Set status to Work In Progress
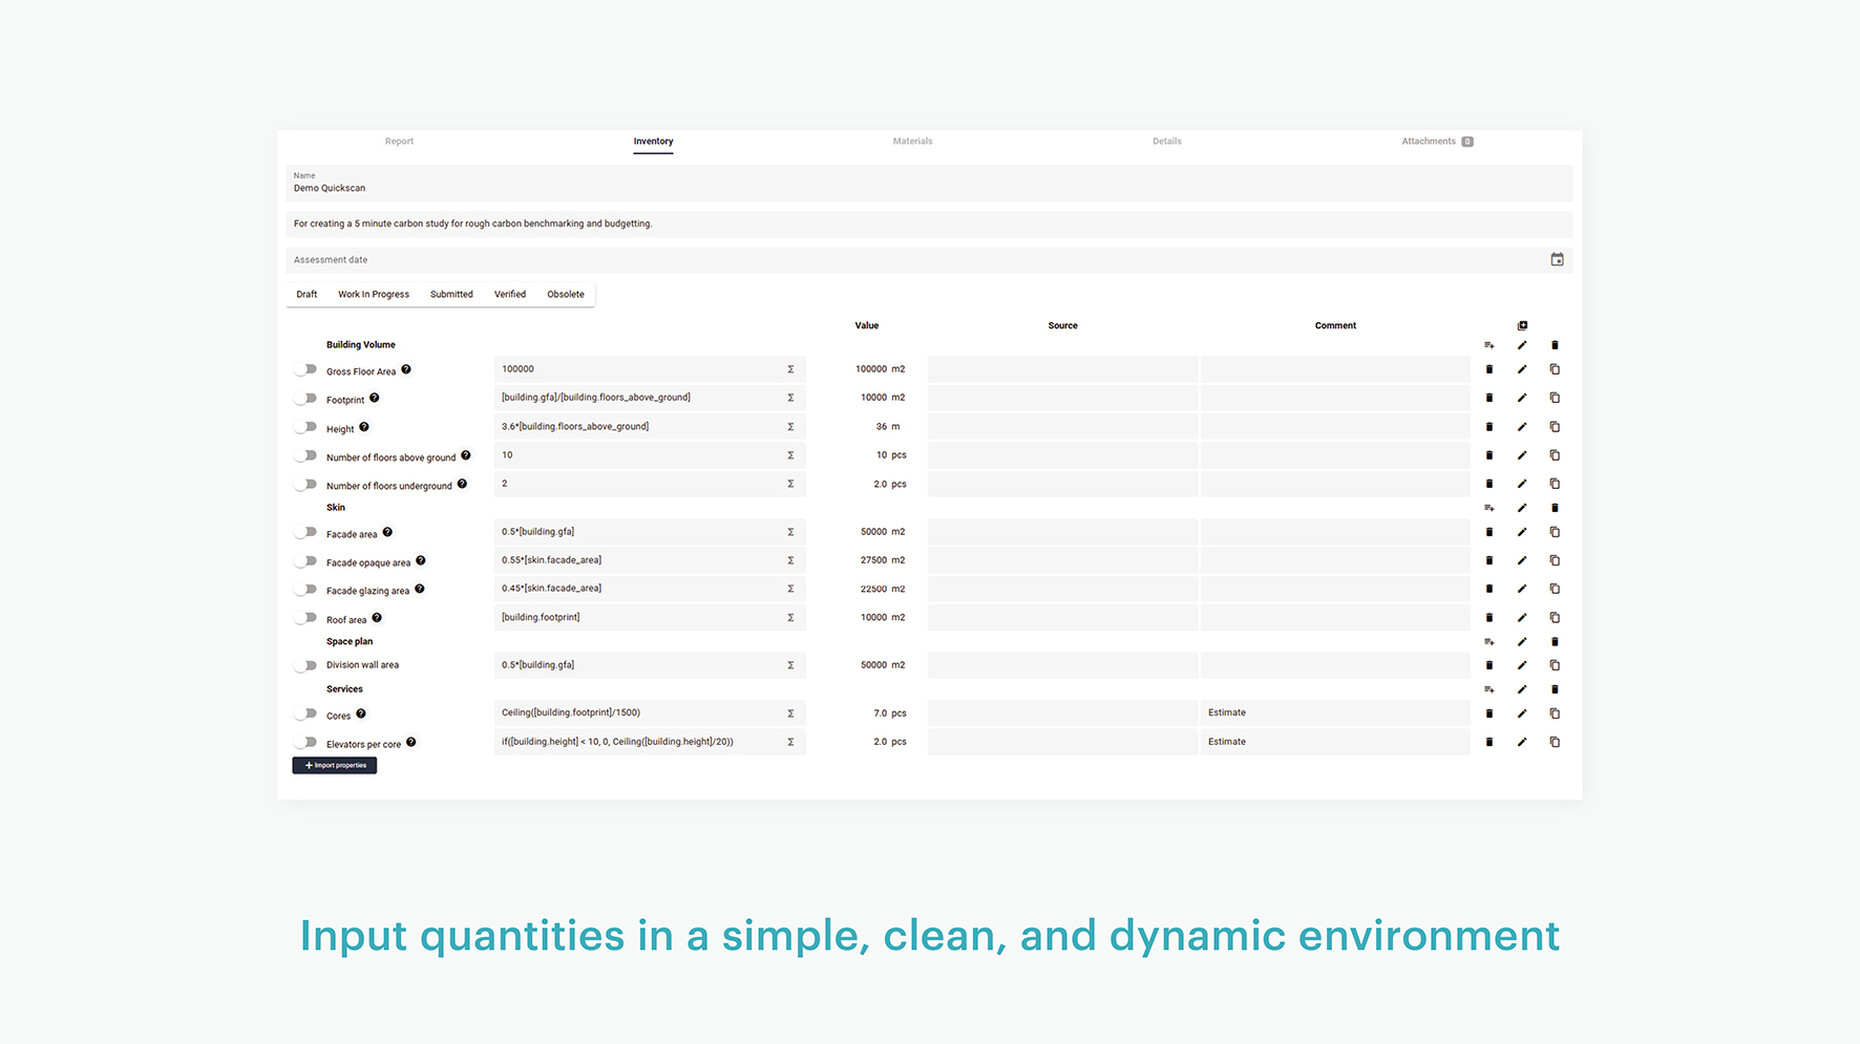 click(373, 295)
